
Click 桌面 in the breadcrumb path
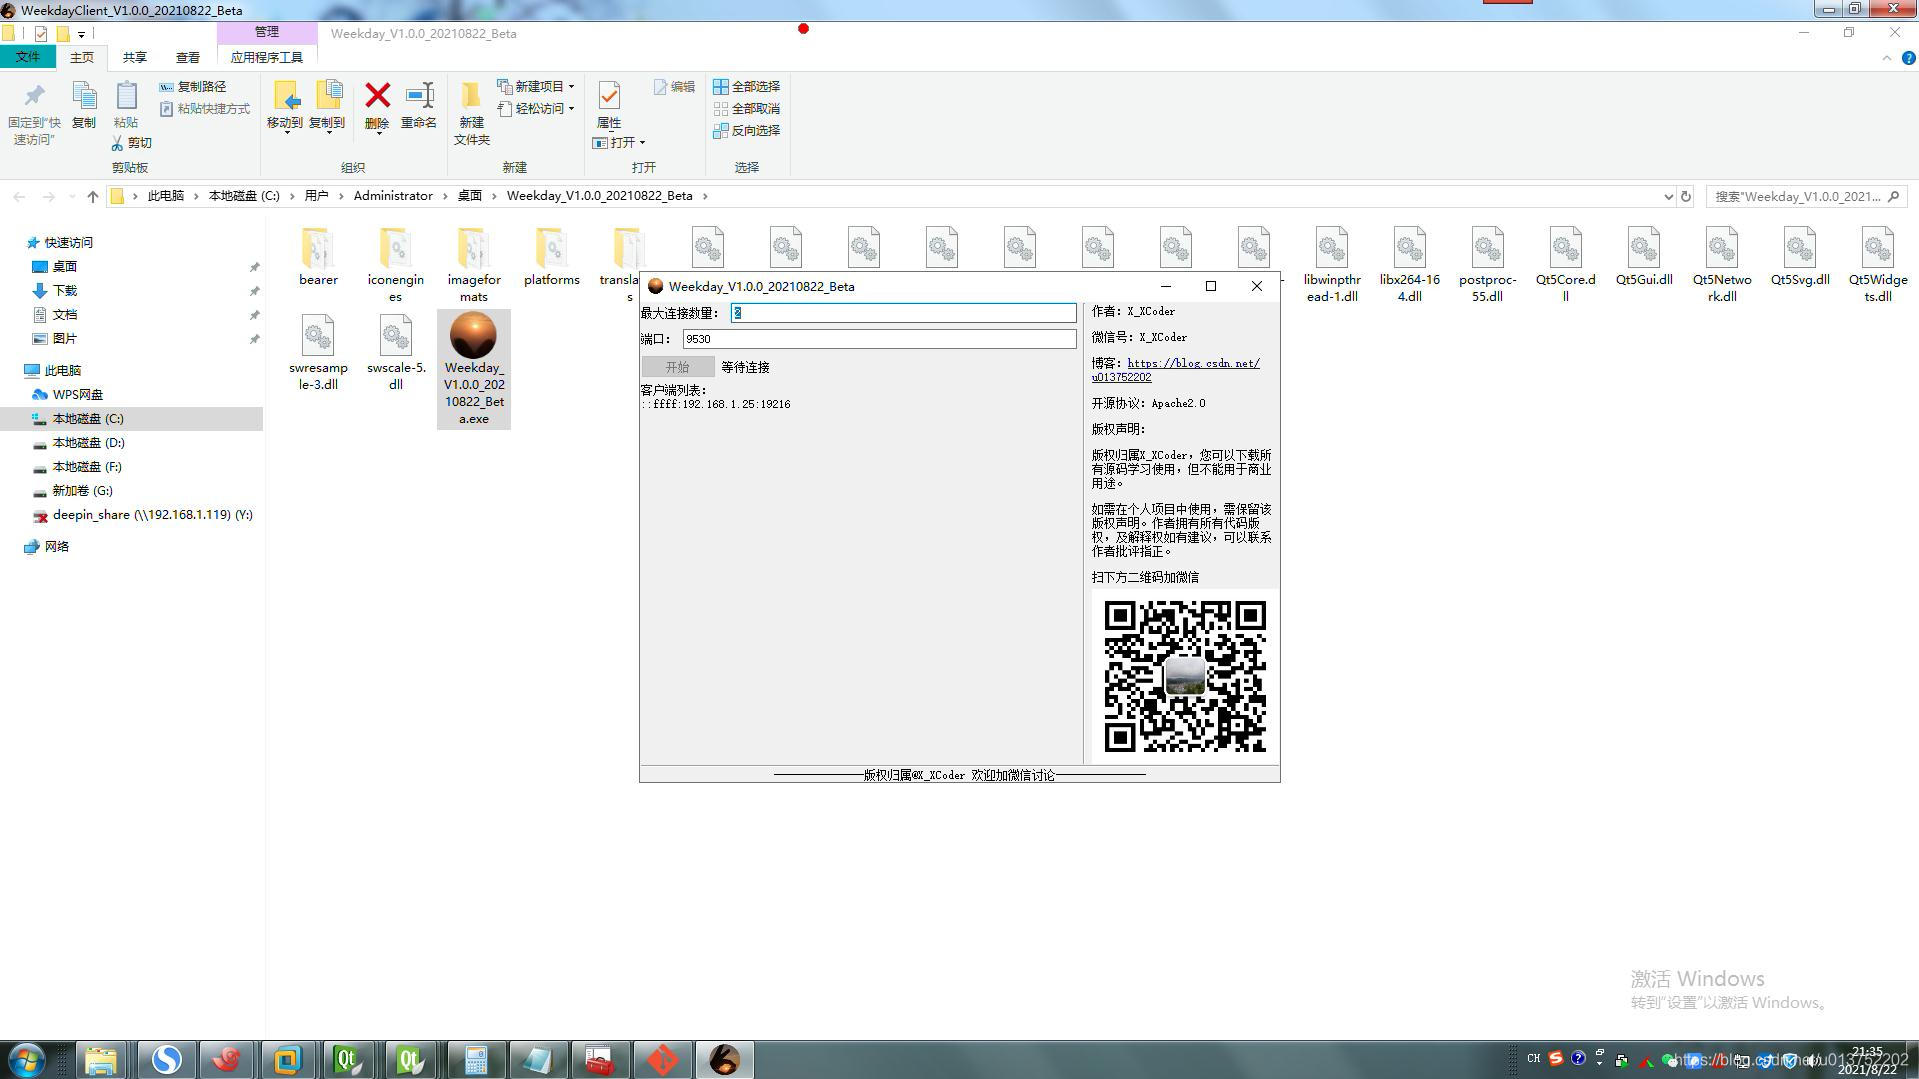click(470, 196)
